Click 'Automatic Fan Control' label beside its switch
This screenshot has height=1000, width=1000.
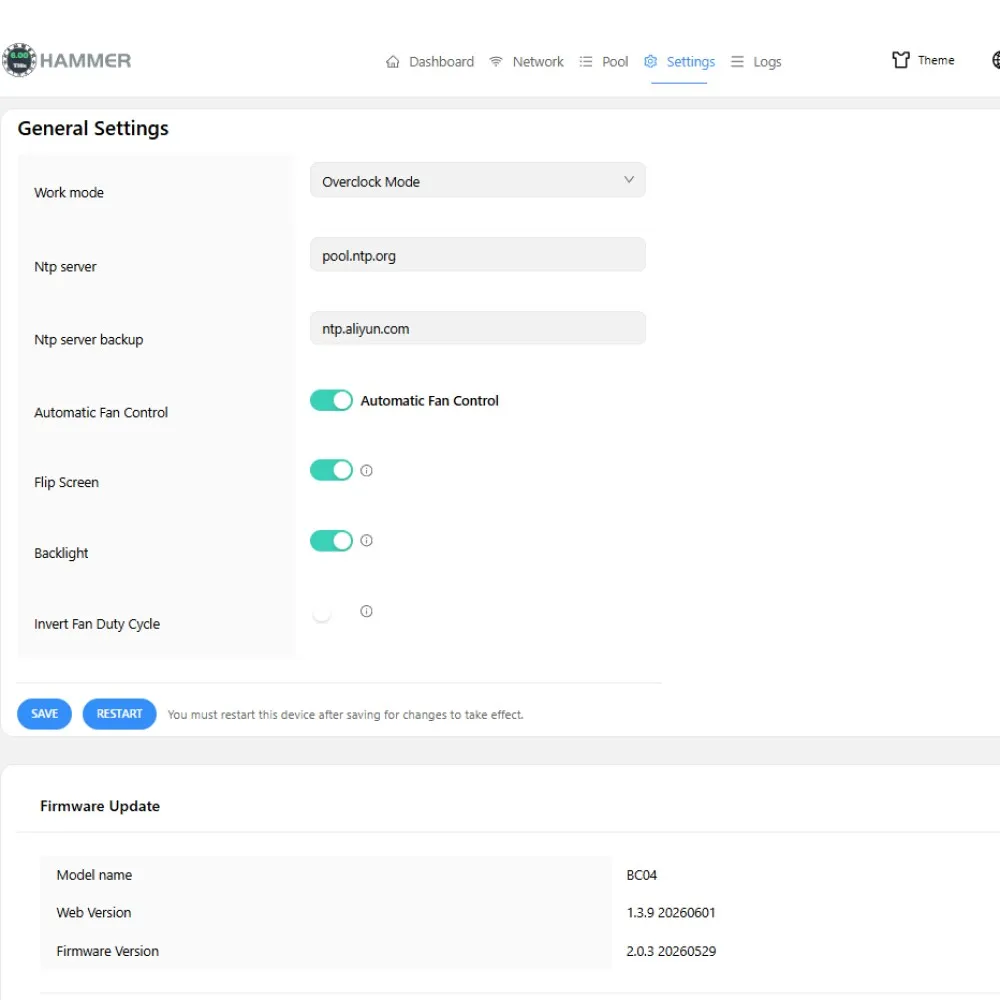429,401
